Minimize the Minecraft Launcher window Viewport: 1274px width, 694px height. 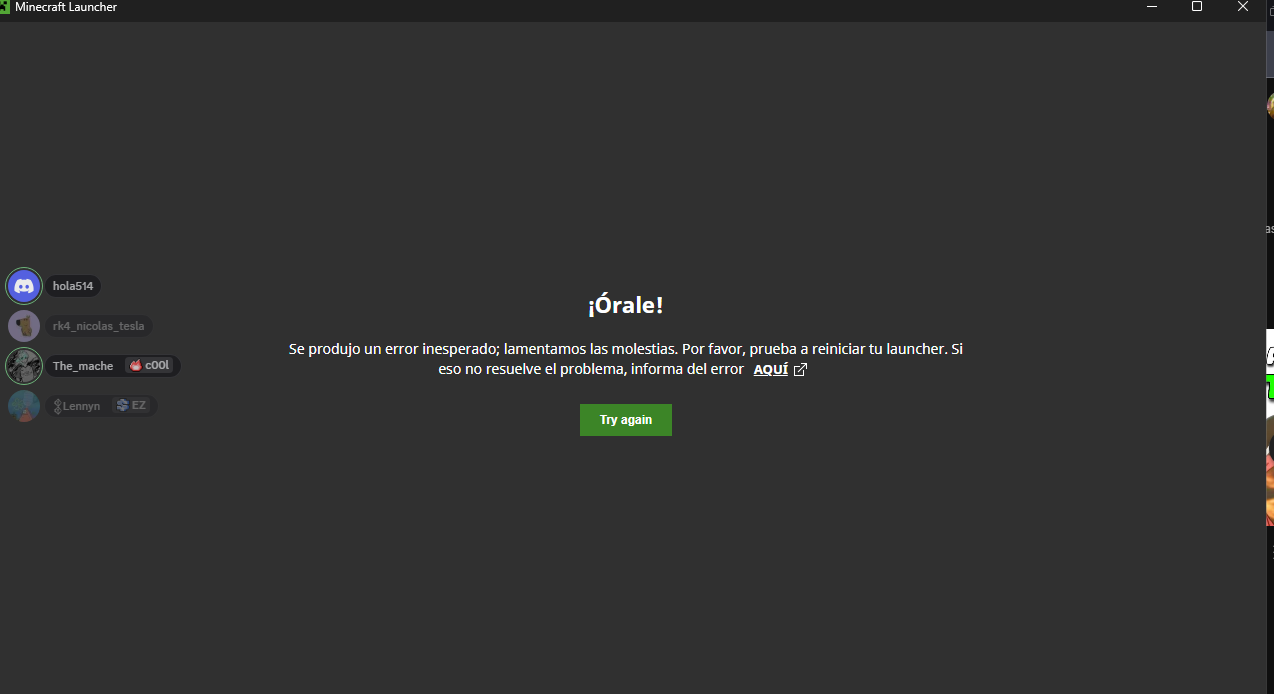coord(1151,7)
